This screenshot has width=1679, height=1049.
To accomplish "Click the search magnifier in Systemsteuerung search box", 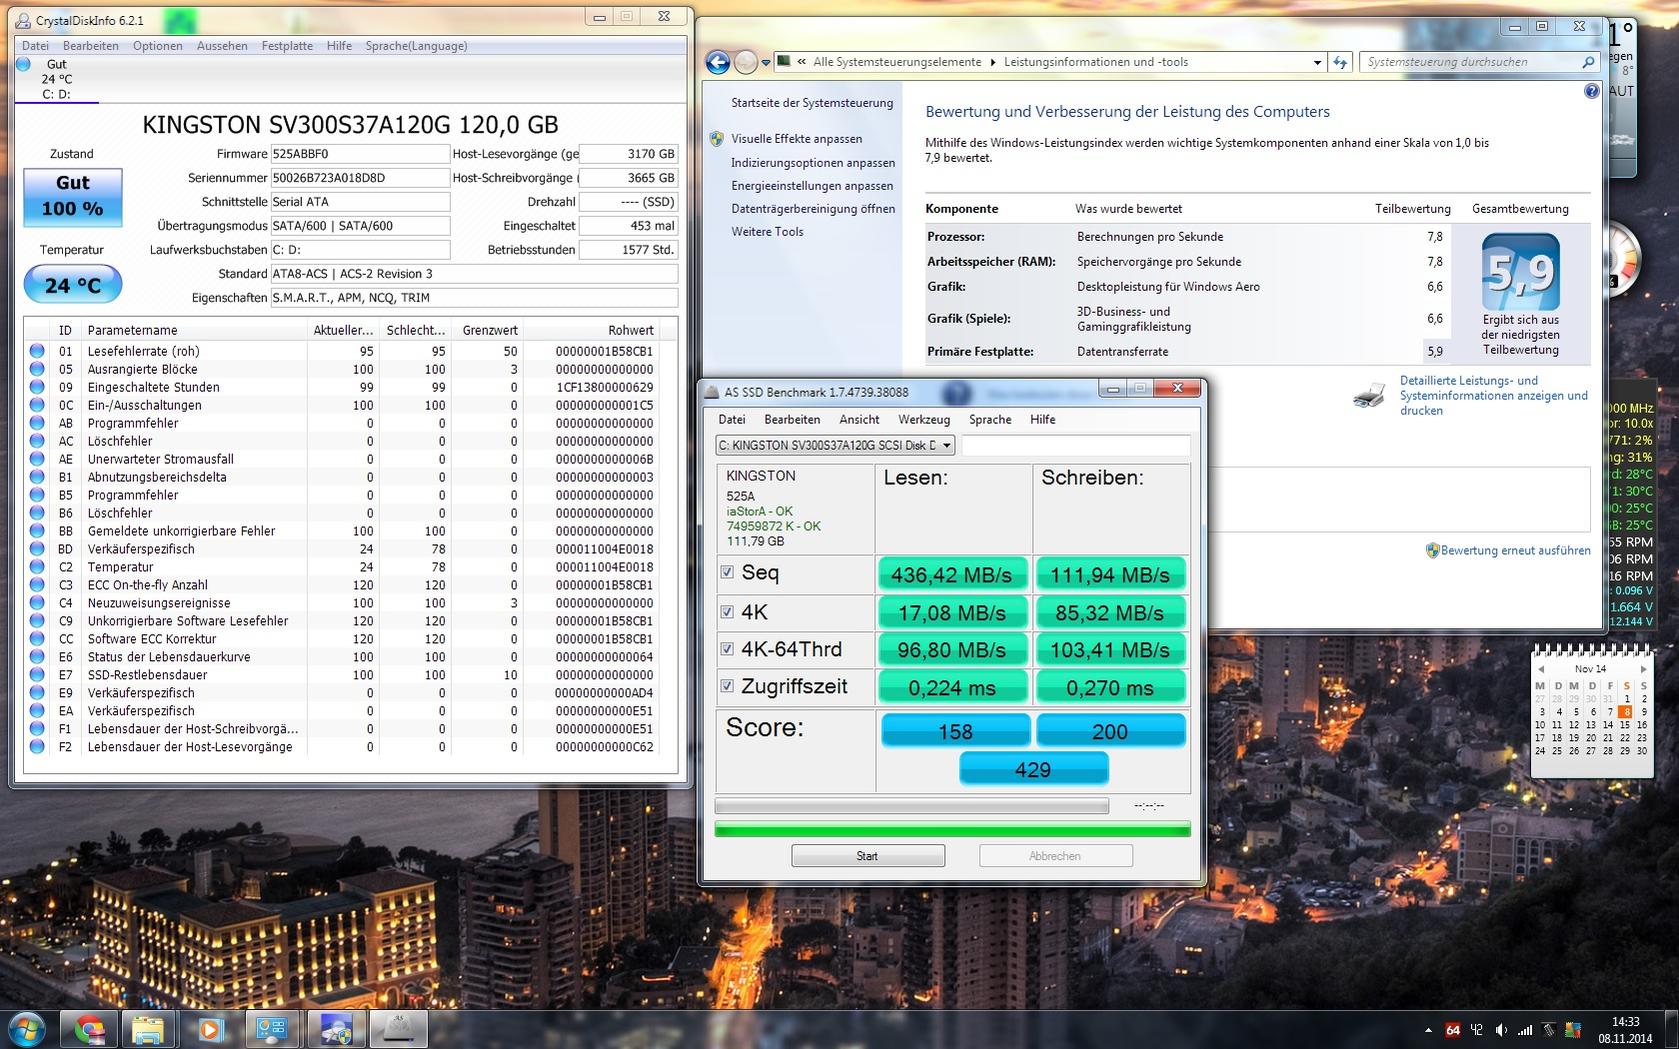I will click(x=1587, y=62).
